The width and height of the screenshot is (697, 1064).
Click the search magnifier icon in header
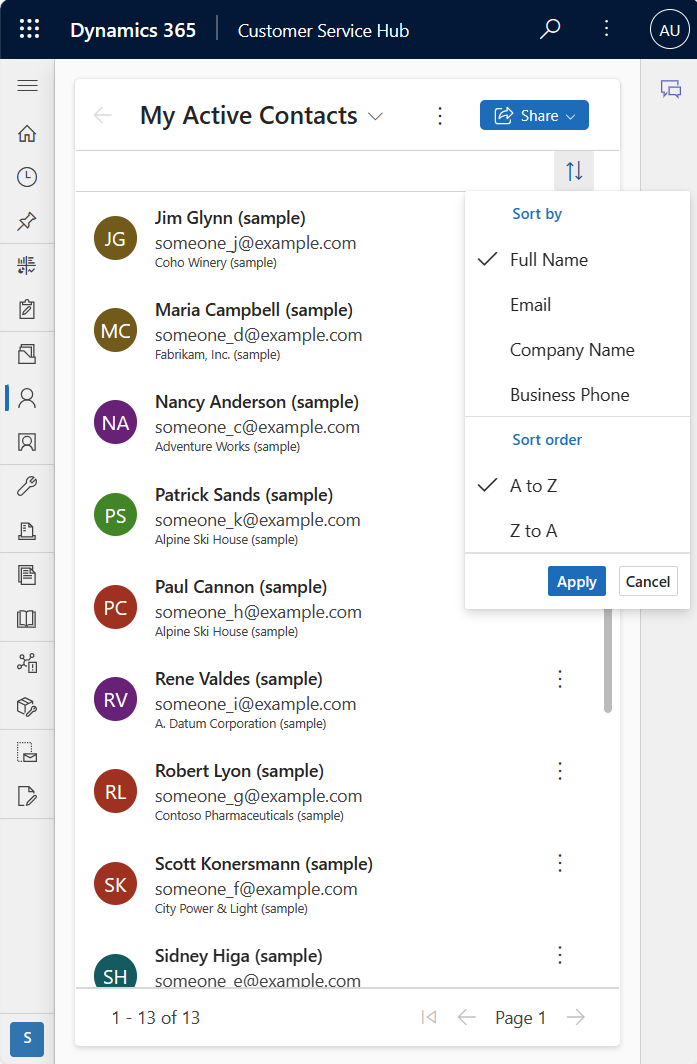pos(550,29)
